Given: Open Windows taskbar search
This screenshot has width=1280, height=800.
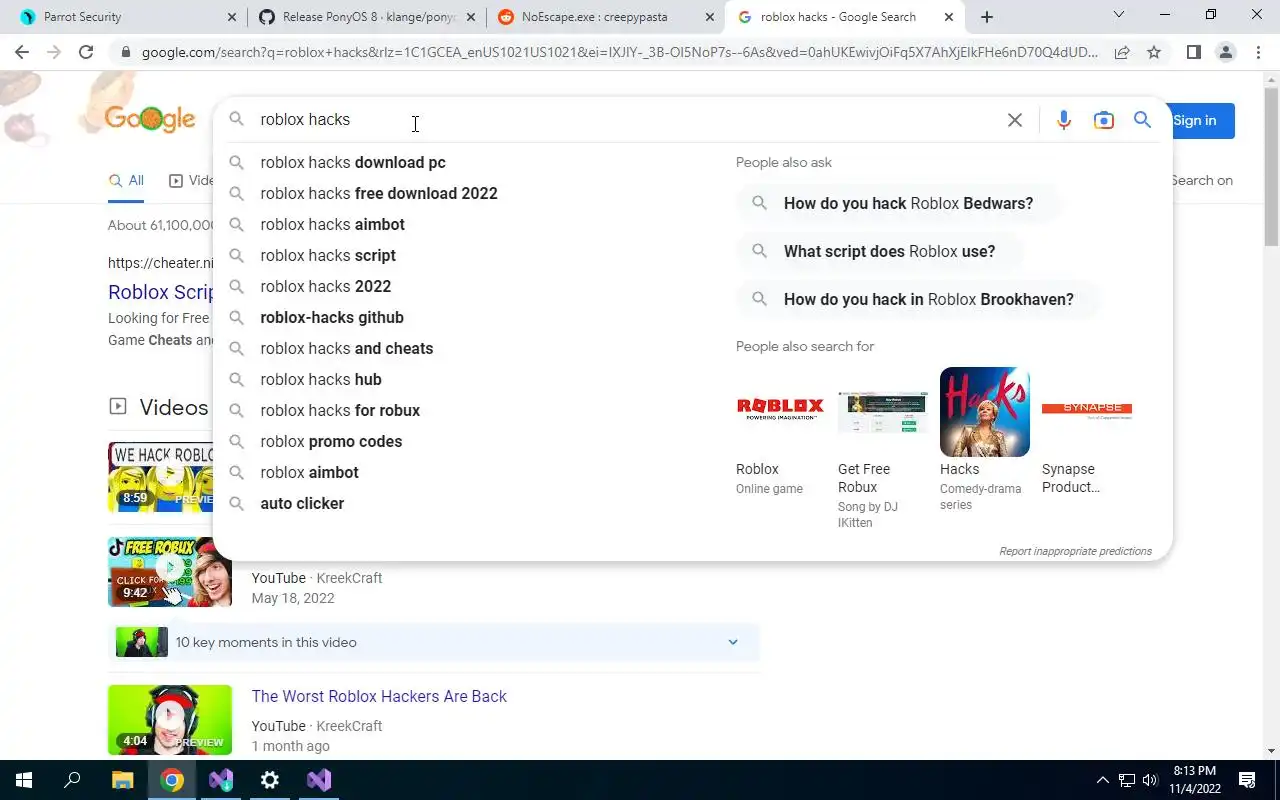Looking at the screenshot, I should coord(72,780).
